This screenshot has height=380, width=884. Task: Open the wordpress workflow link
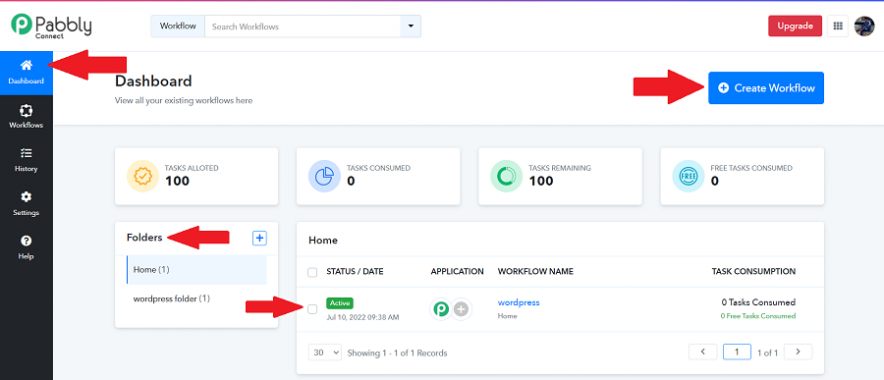pyautogui.click(x=519, y=303)
